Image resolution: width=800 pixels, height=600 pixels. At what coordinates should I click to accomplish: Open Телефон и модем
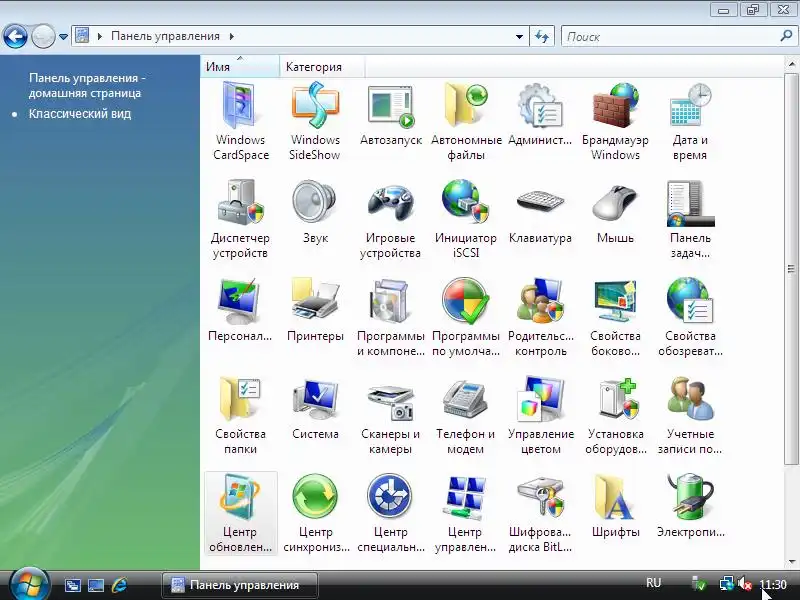465,416
